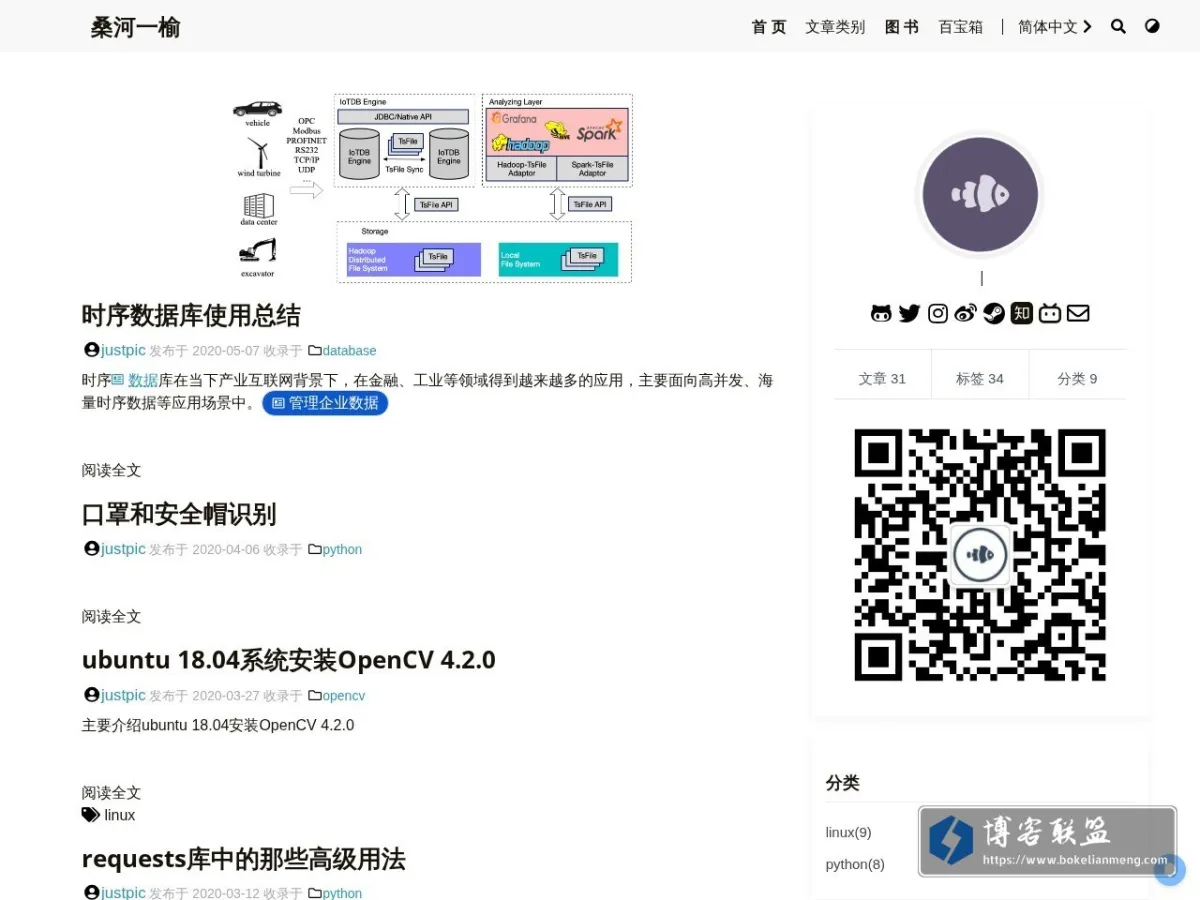
Task: Click the linux tag
Action: click(120, 815)
